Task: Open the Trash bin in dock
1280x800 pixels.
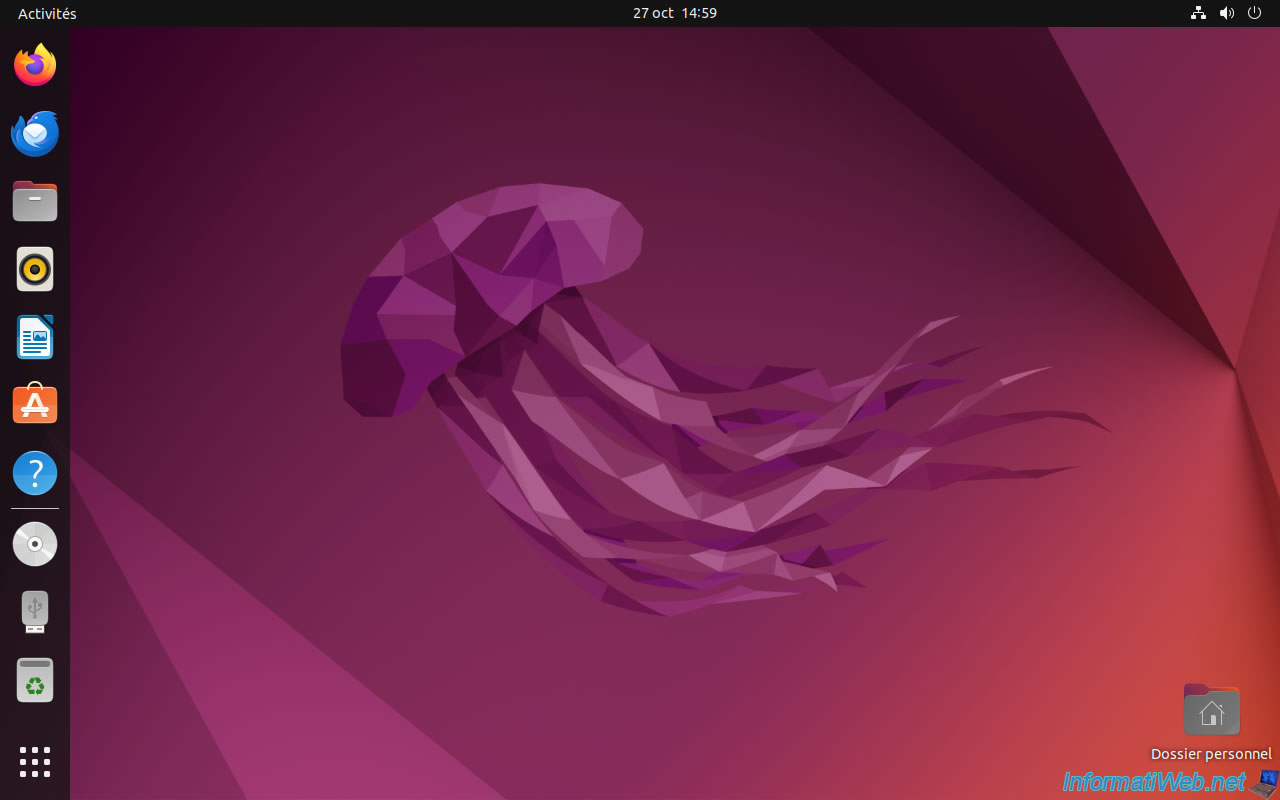Action: point(35,680)
